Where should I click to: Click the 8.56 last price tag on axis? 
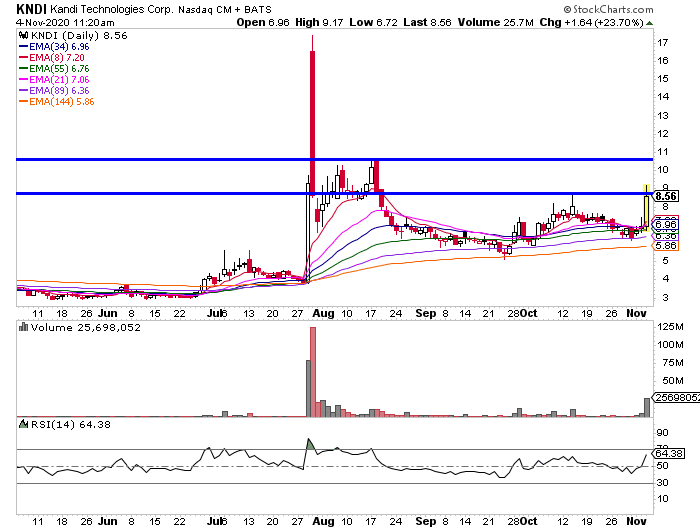pos(665,196)
